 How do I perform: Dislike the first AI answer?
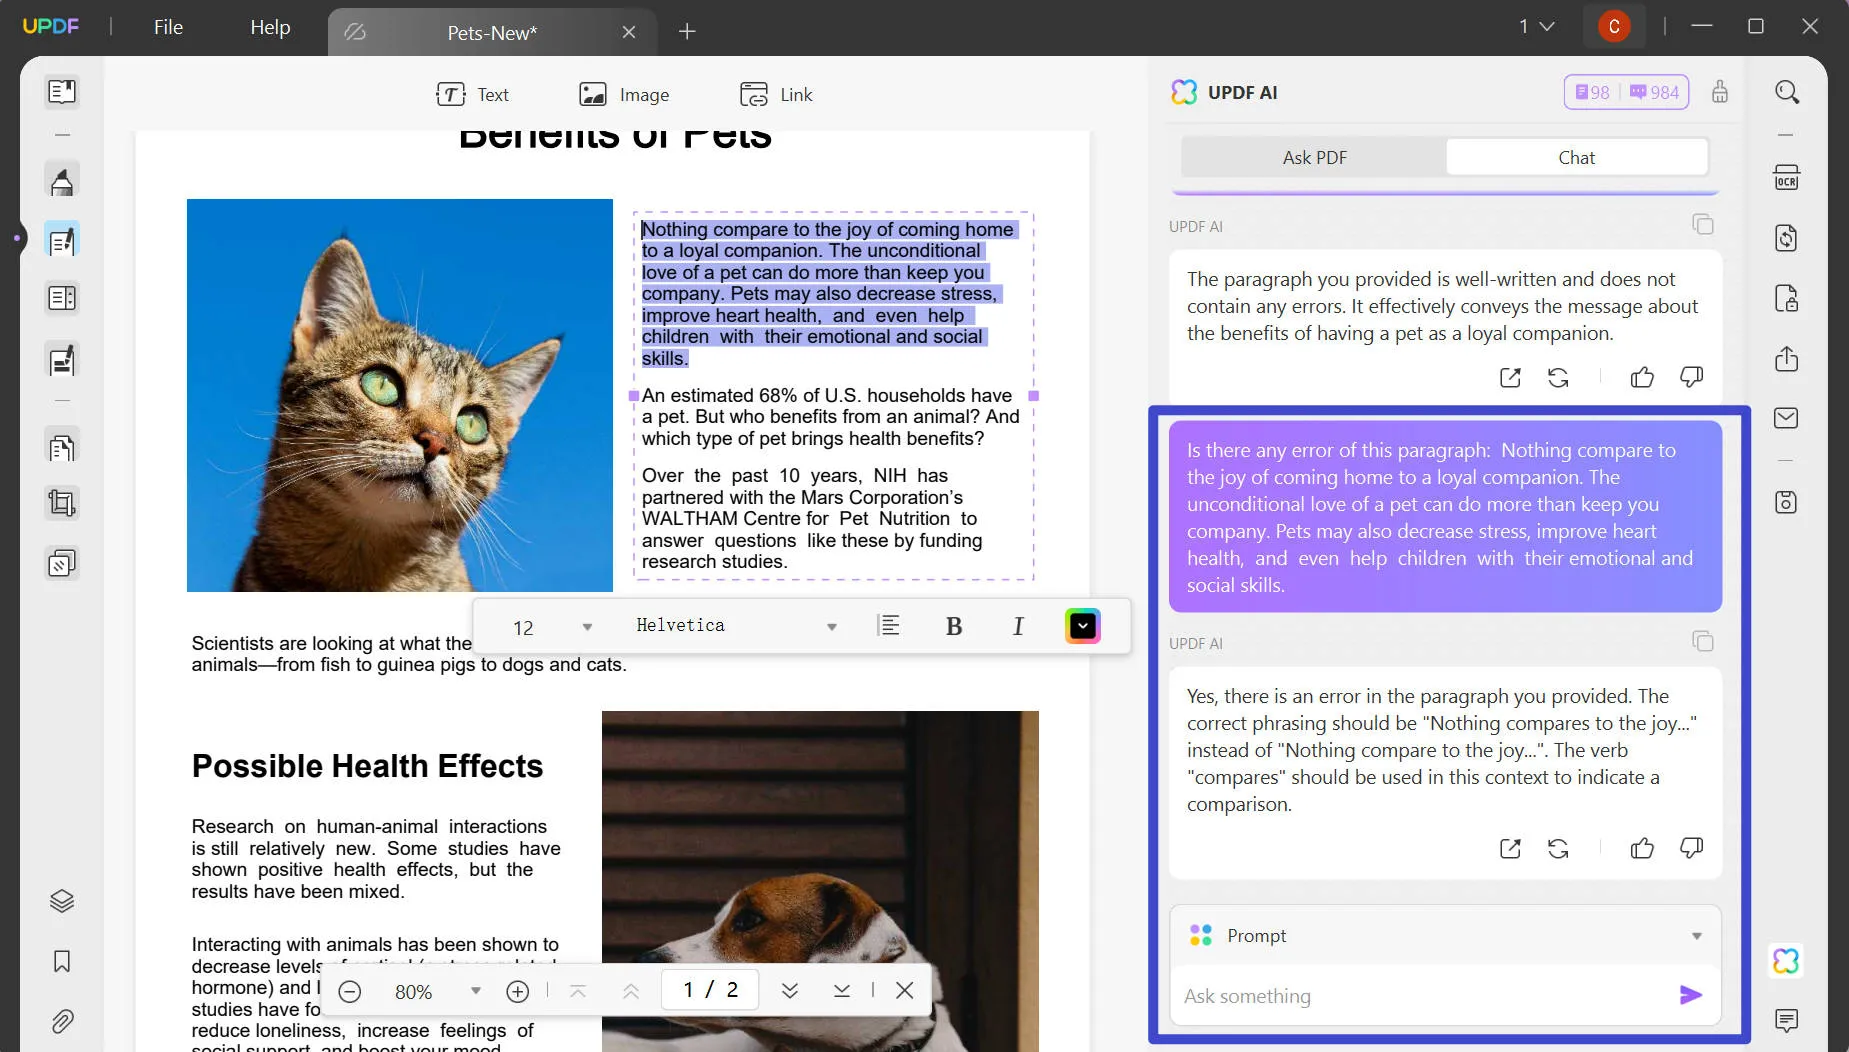coord(1691,377)
